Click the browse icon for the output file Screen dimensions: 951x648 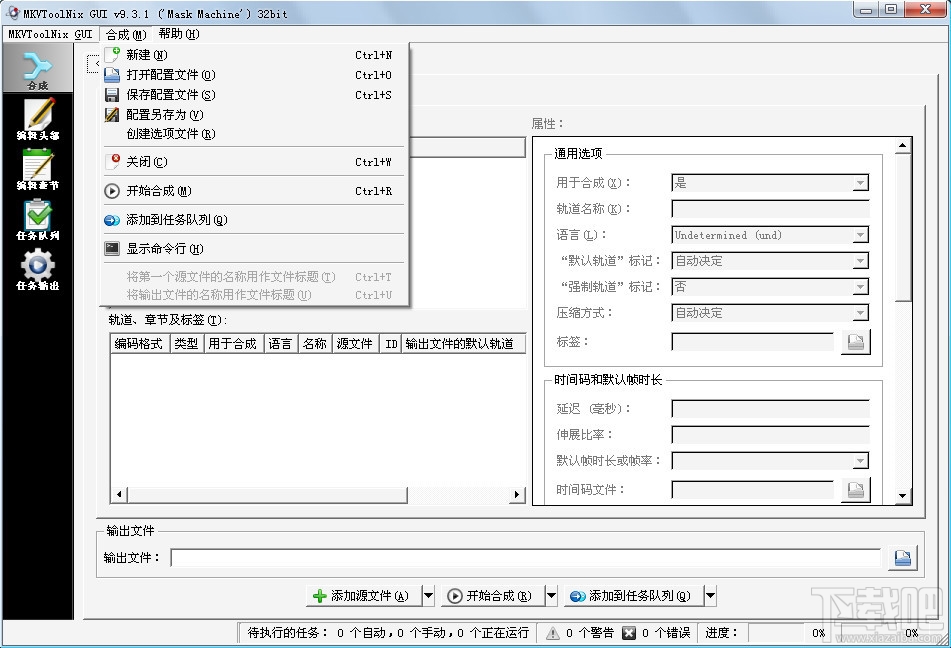click(901, 558)
